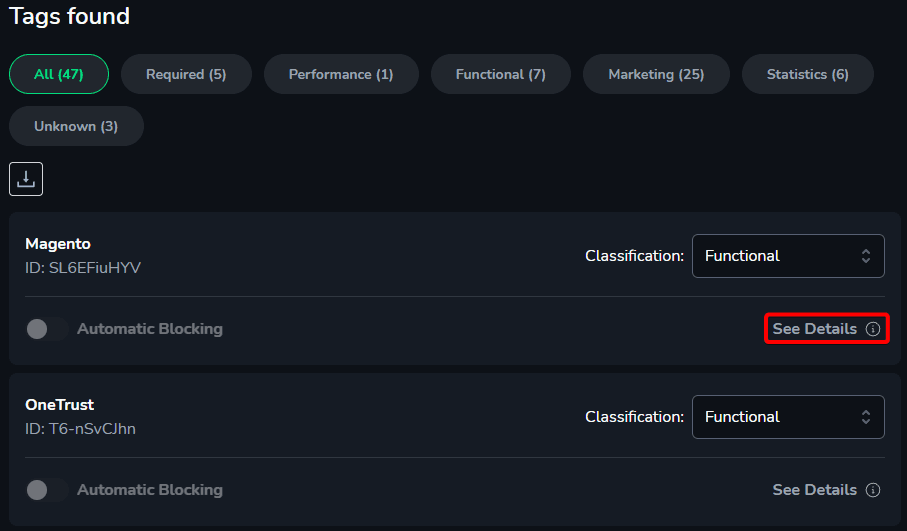Switch to the Functional (7) filter
The height and width of the screenshot is (531, 907).
(x=501, y=74)
